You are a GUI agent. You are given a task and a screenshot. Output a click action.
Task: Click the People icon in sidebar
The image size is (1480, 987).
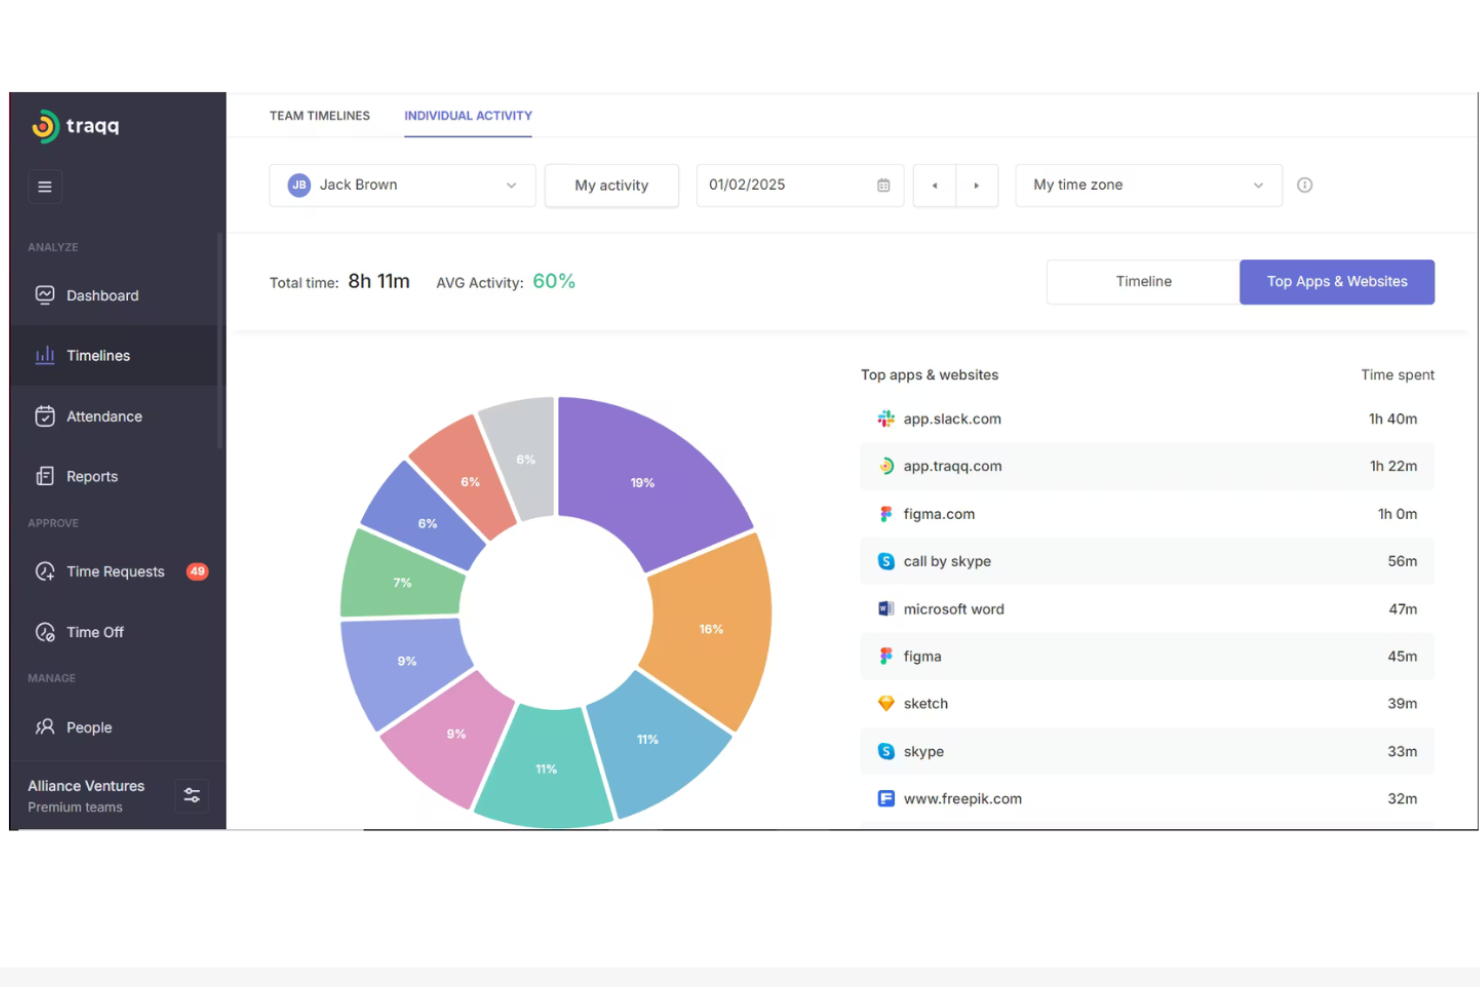click(x=45, y=727)
